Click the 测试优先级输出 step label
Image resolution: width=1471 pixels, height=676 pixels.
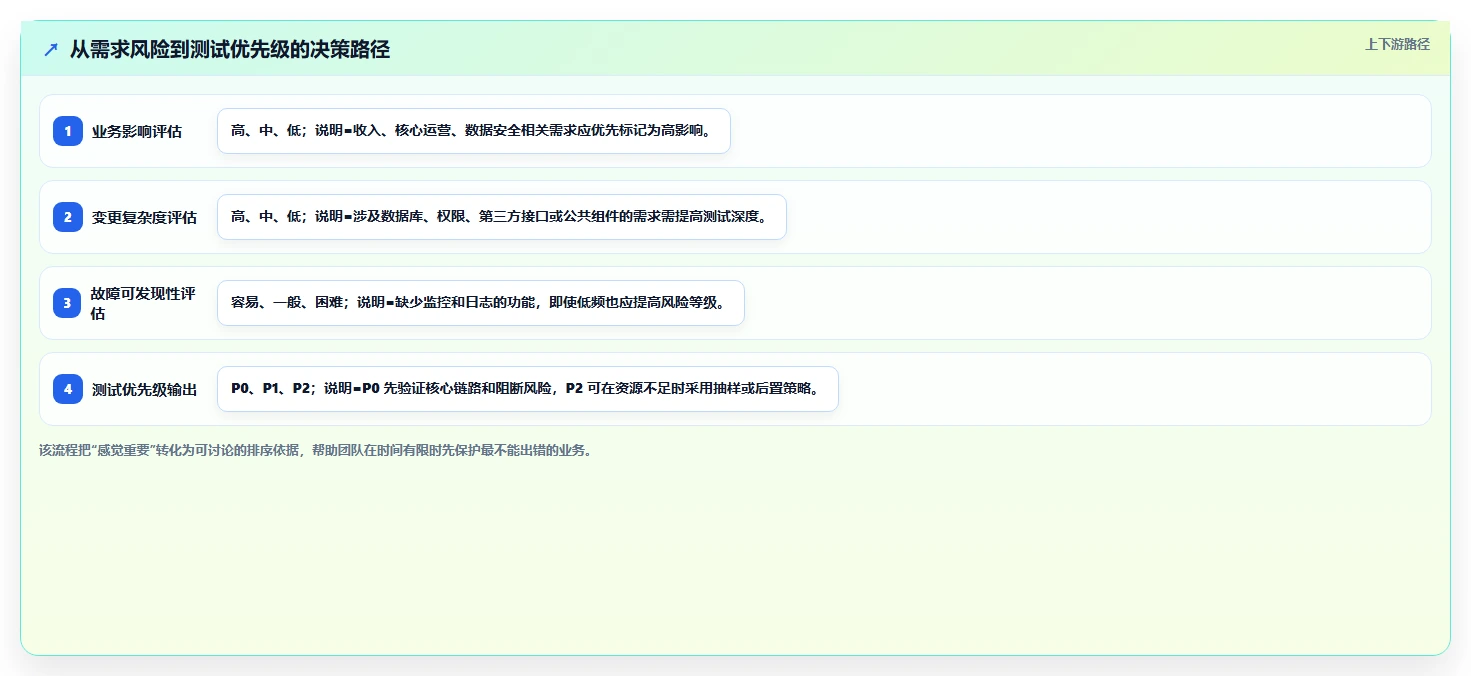[x=145, y=389]
